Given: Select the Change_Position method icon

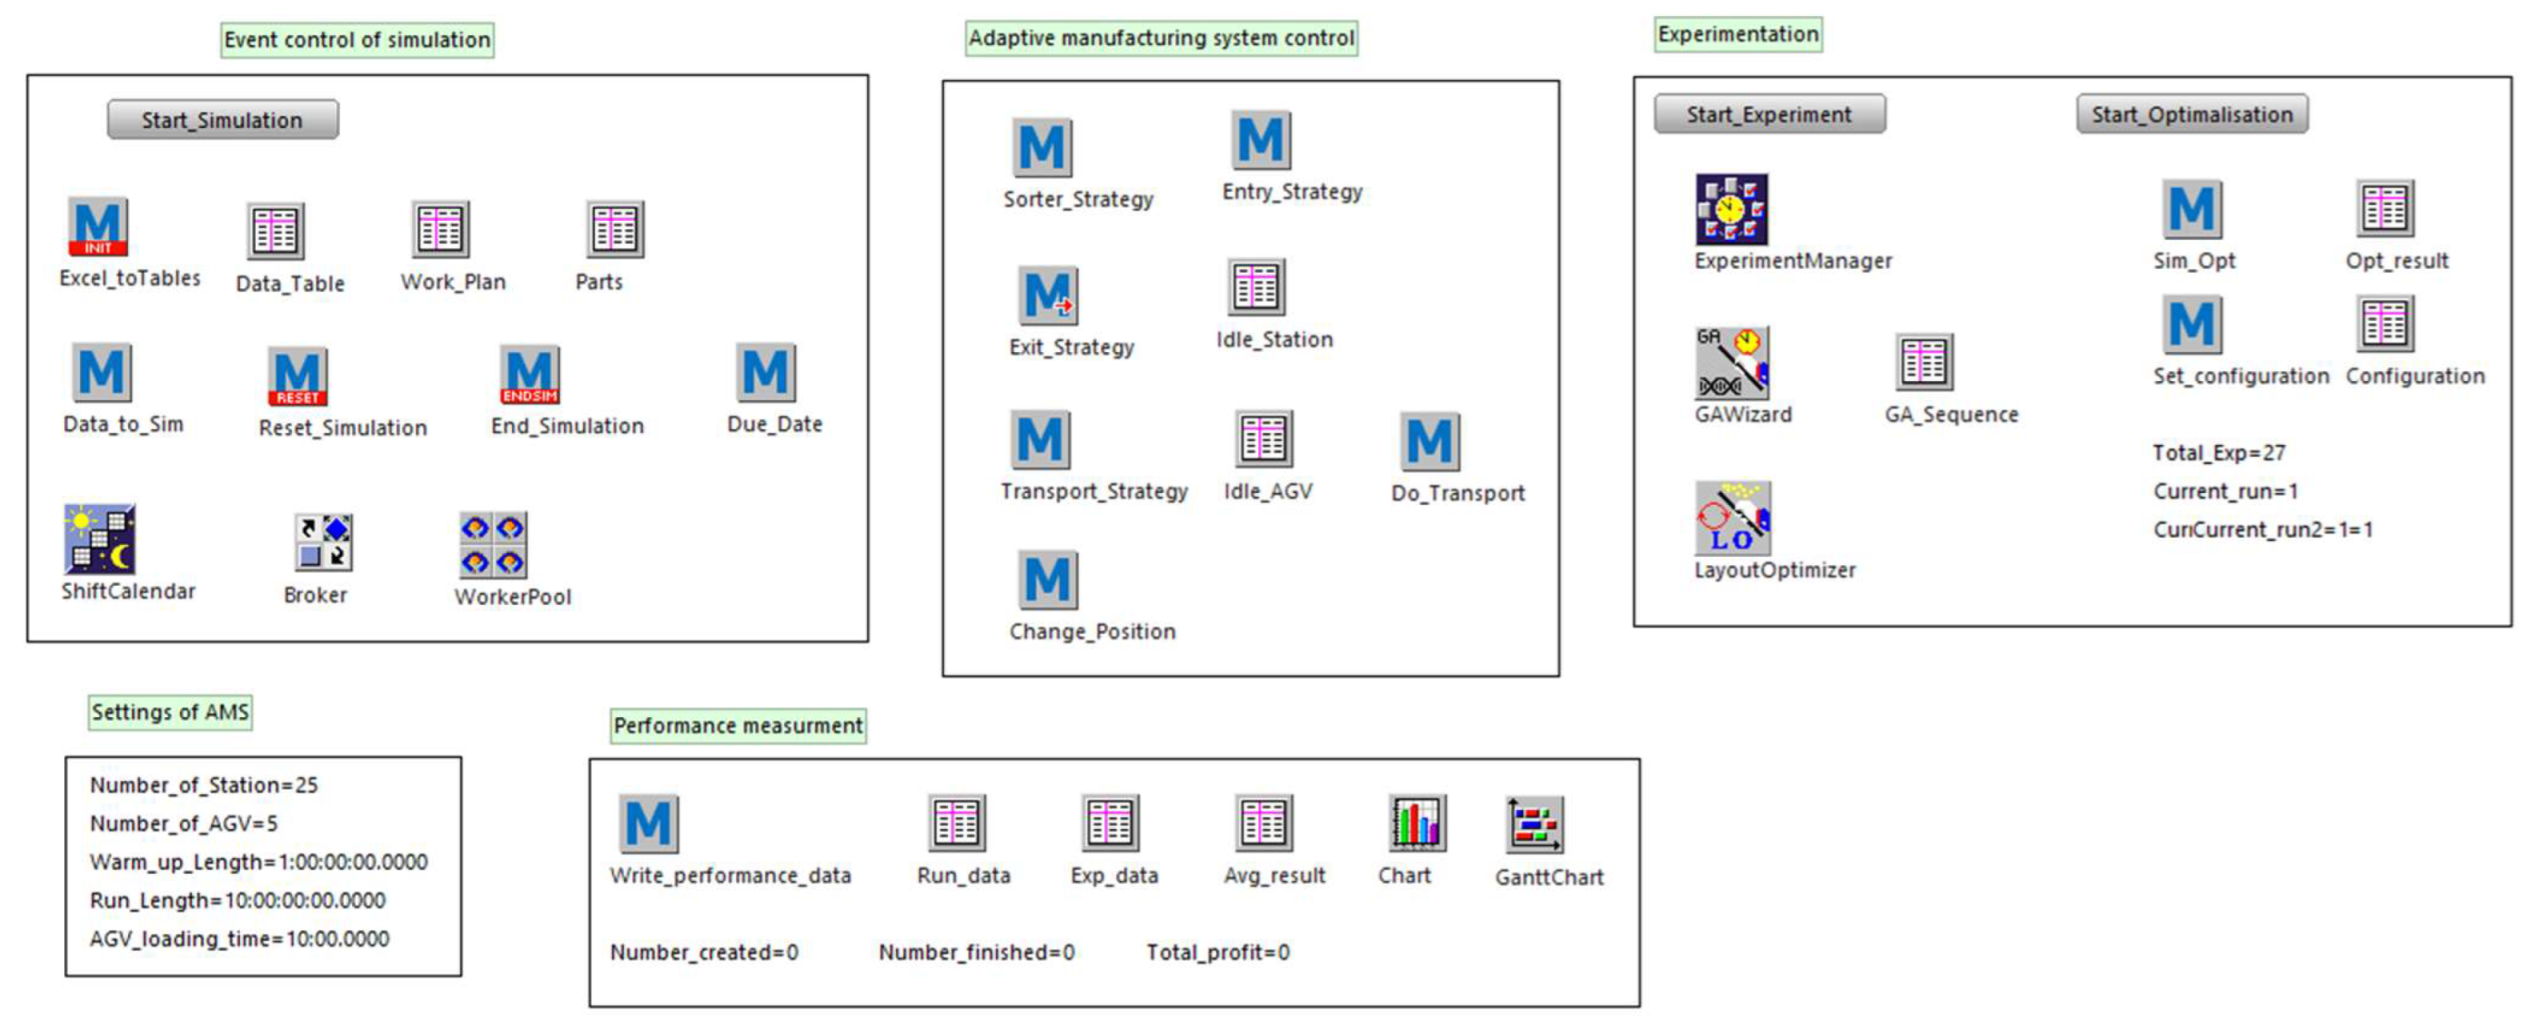Looking at the screenshot, I should [1047, 579].
